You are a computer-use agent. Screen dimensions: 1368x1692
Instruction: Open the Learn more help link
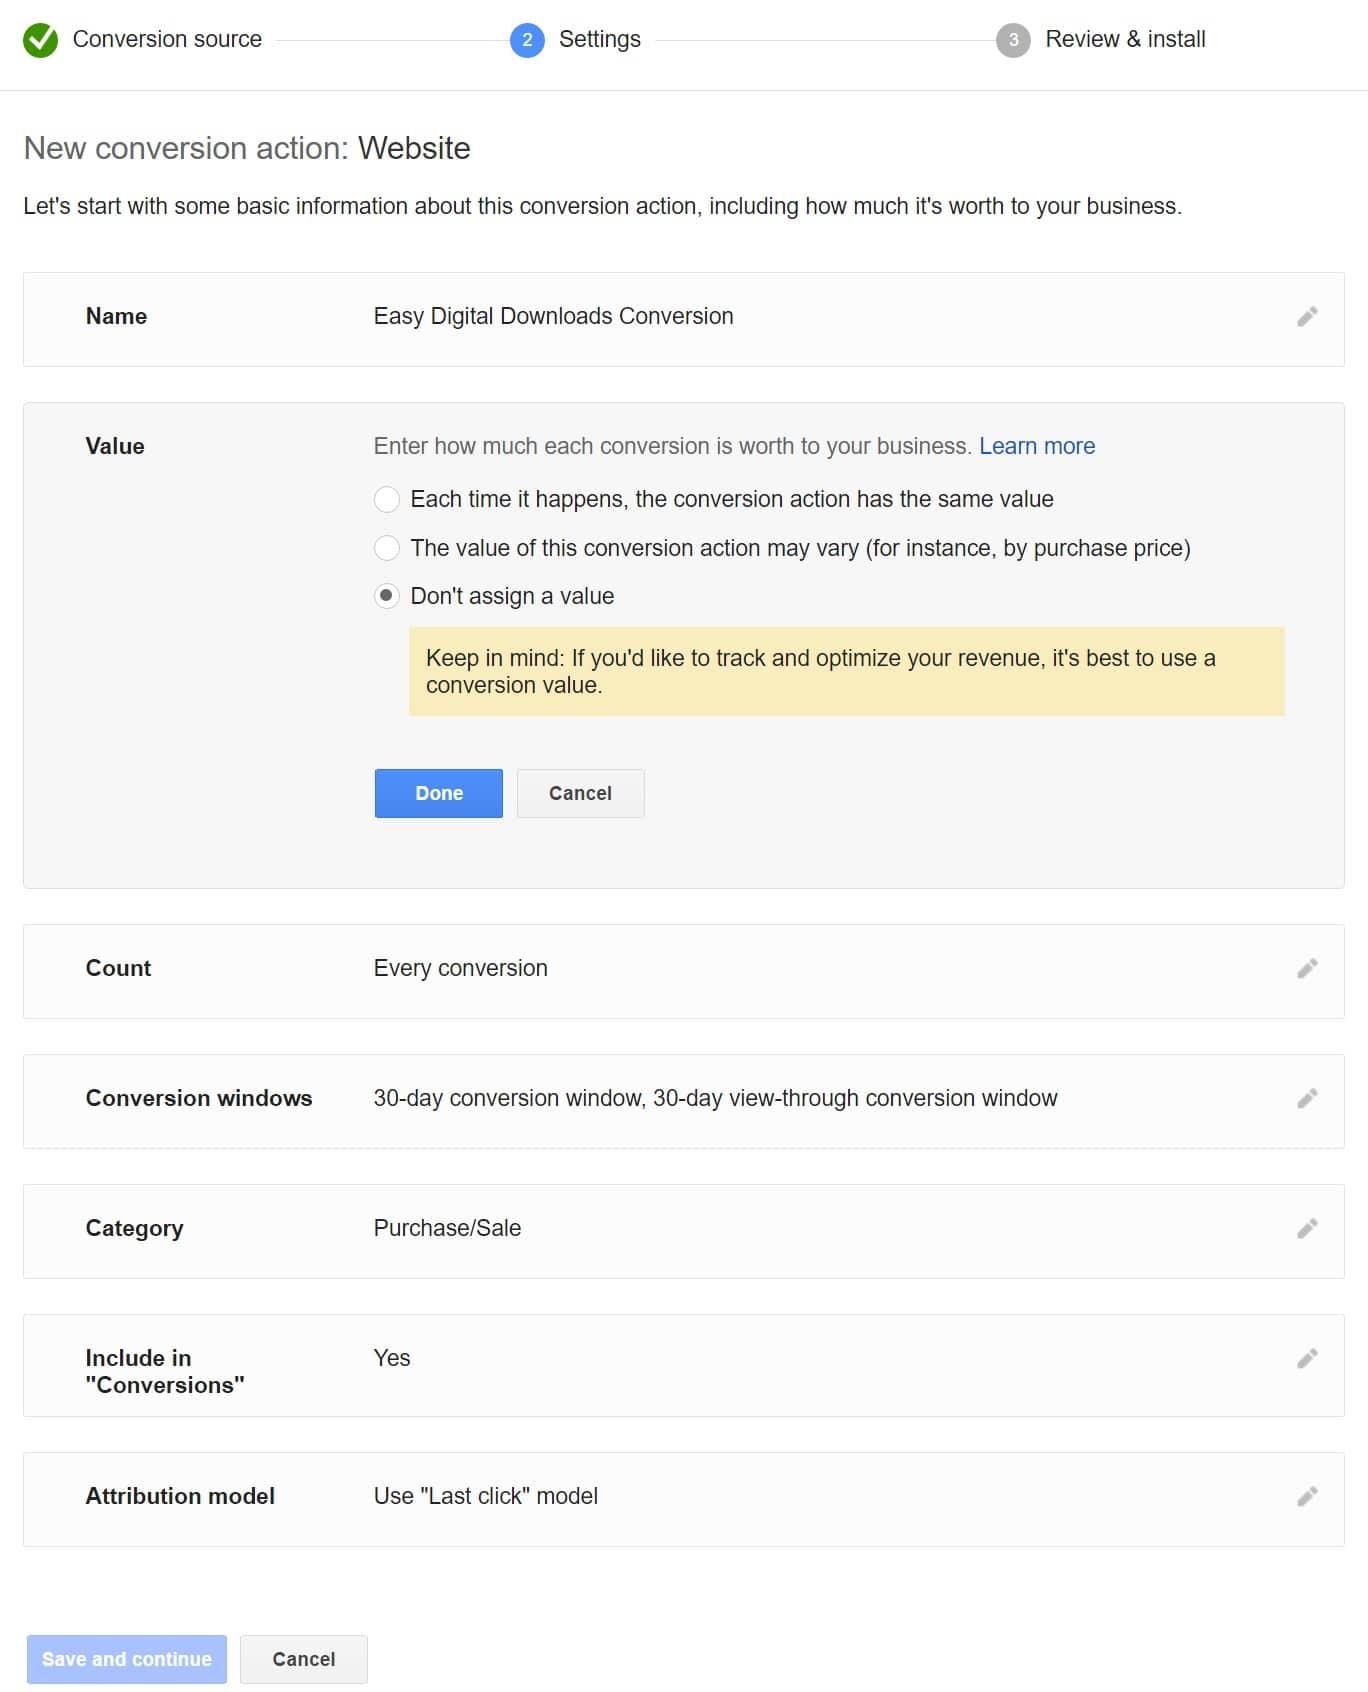pyautogui.click(x=1038, y=446)
